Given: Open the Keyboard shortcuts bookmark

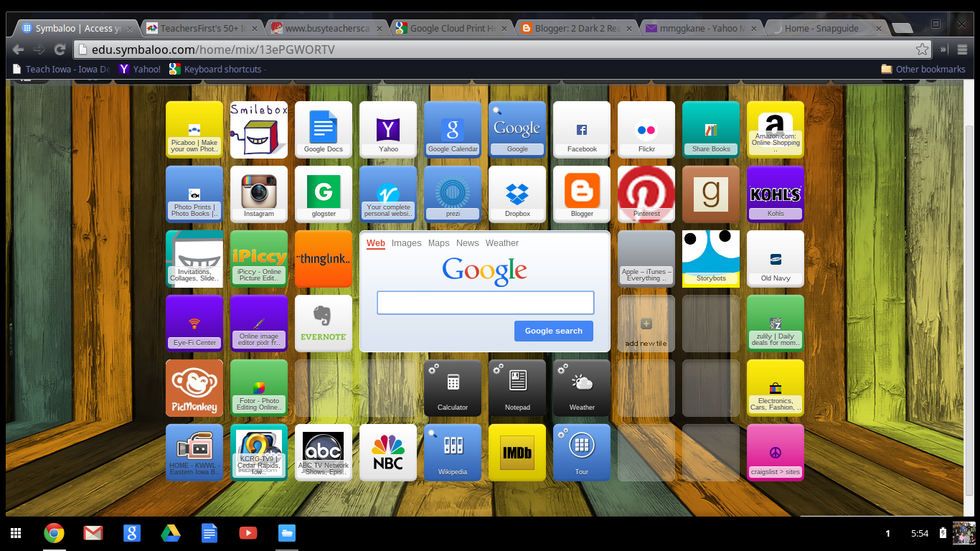Looking at the screenshot, I should 216,69.
